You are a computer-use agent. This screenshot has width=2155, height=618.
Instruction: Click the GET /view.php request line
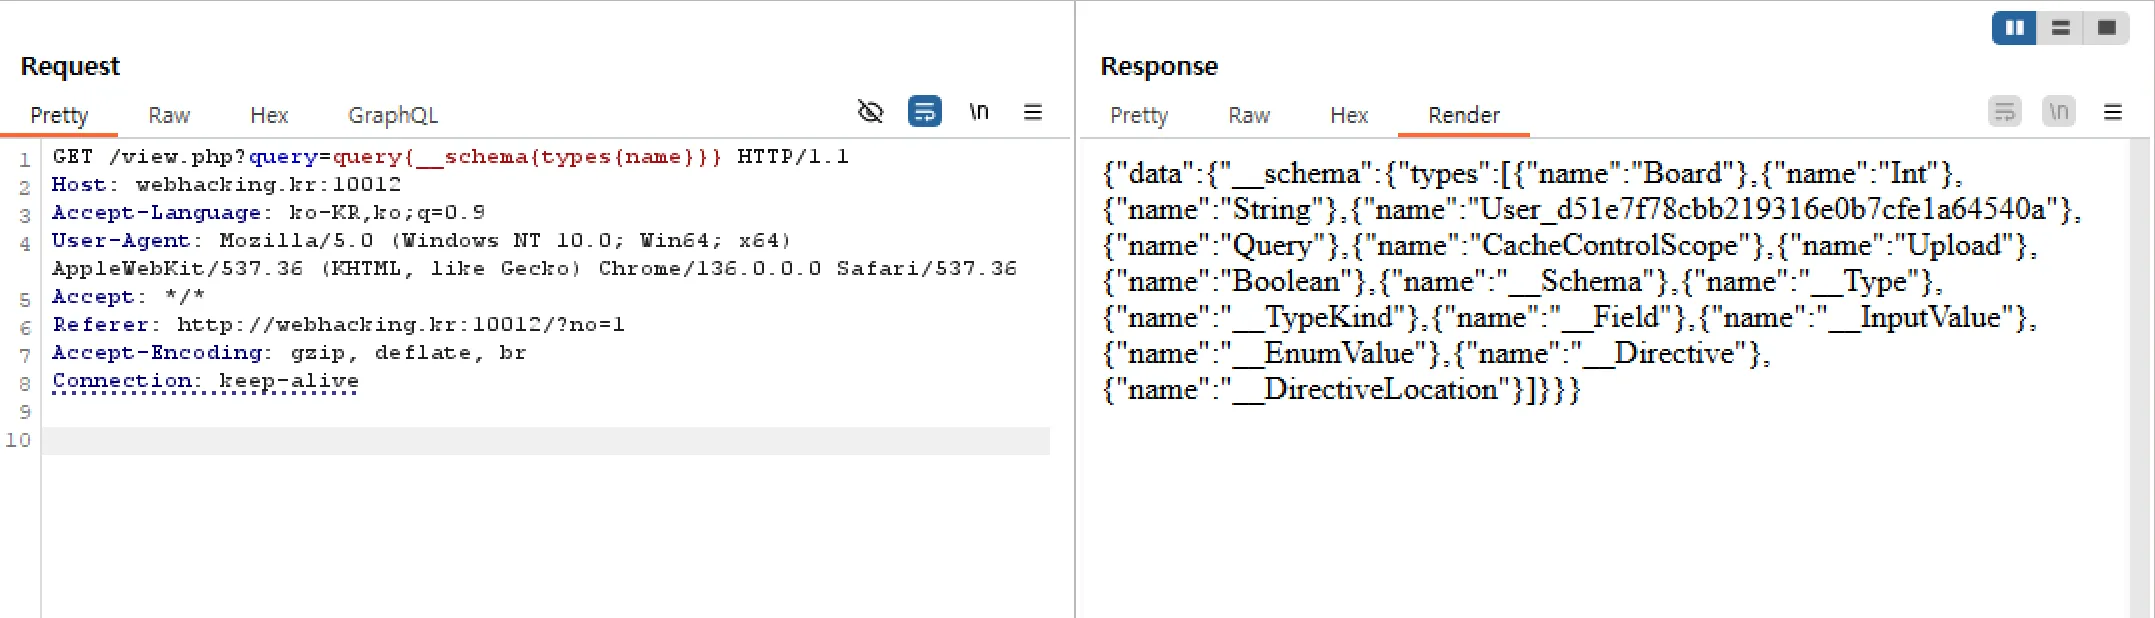pos(450,157)
